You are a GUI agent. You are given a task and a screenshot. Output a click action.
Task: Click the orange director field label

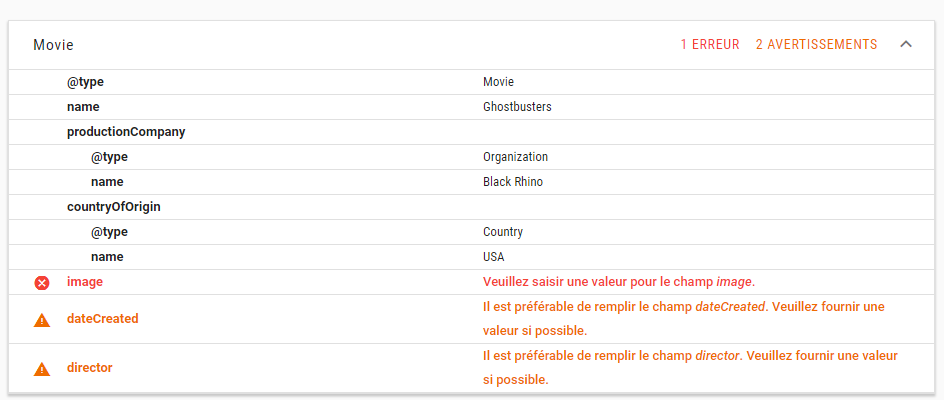89,368
